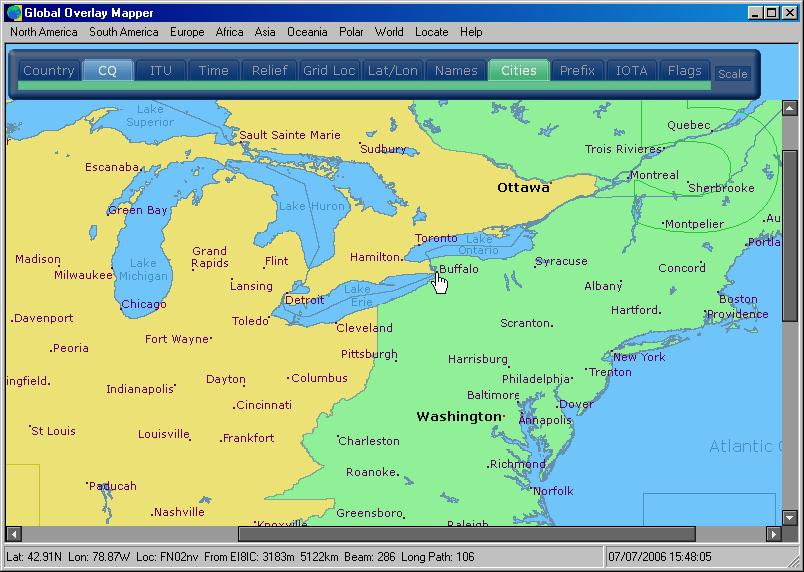Click the Sault Sainte Marie label
The image size is (804, 572).
[290, 135]
